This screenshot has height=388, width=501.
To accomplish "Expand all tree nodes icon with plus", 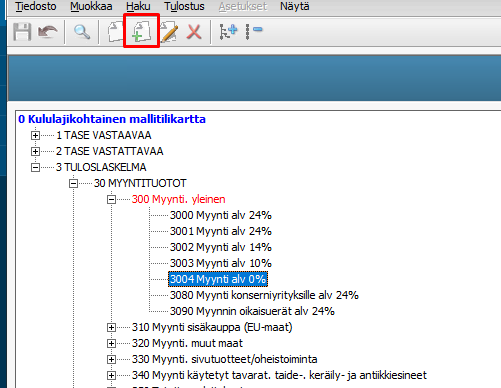I will [228, 32].
